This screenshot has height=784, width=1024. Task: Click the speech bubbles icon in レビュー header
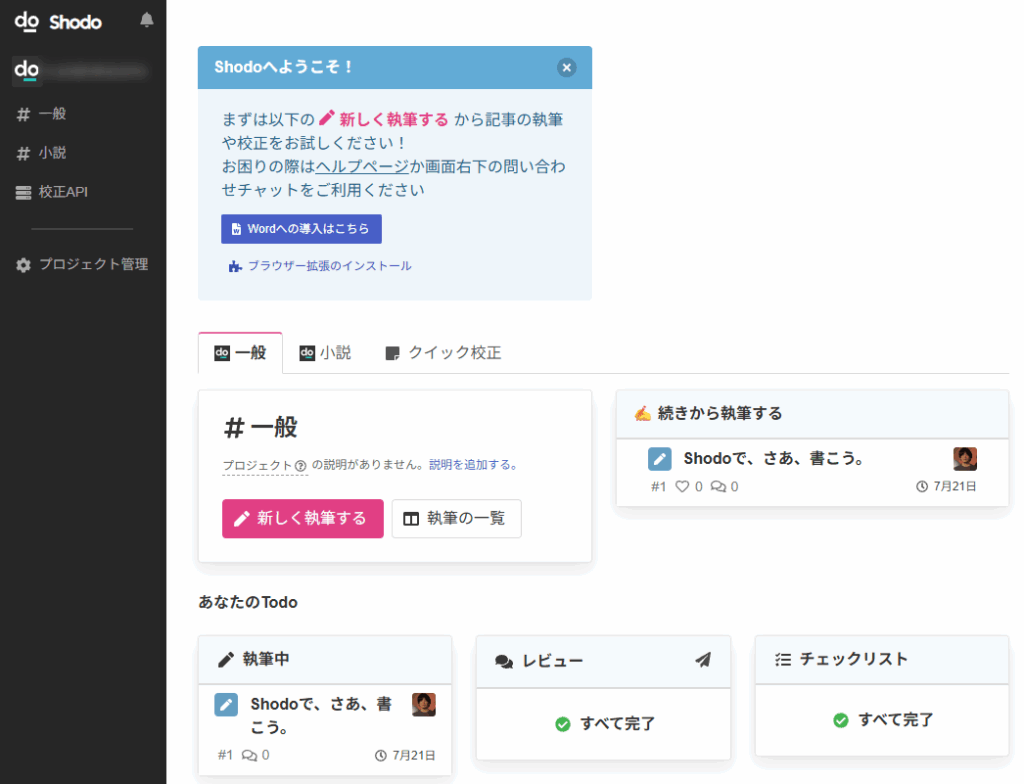pyautogui.click(x=504, y=662)
